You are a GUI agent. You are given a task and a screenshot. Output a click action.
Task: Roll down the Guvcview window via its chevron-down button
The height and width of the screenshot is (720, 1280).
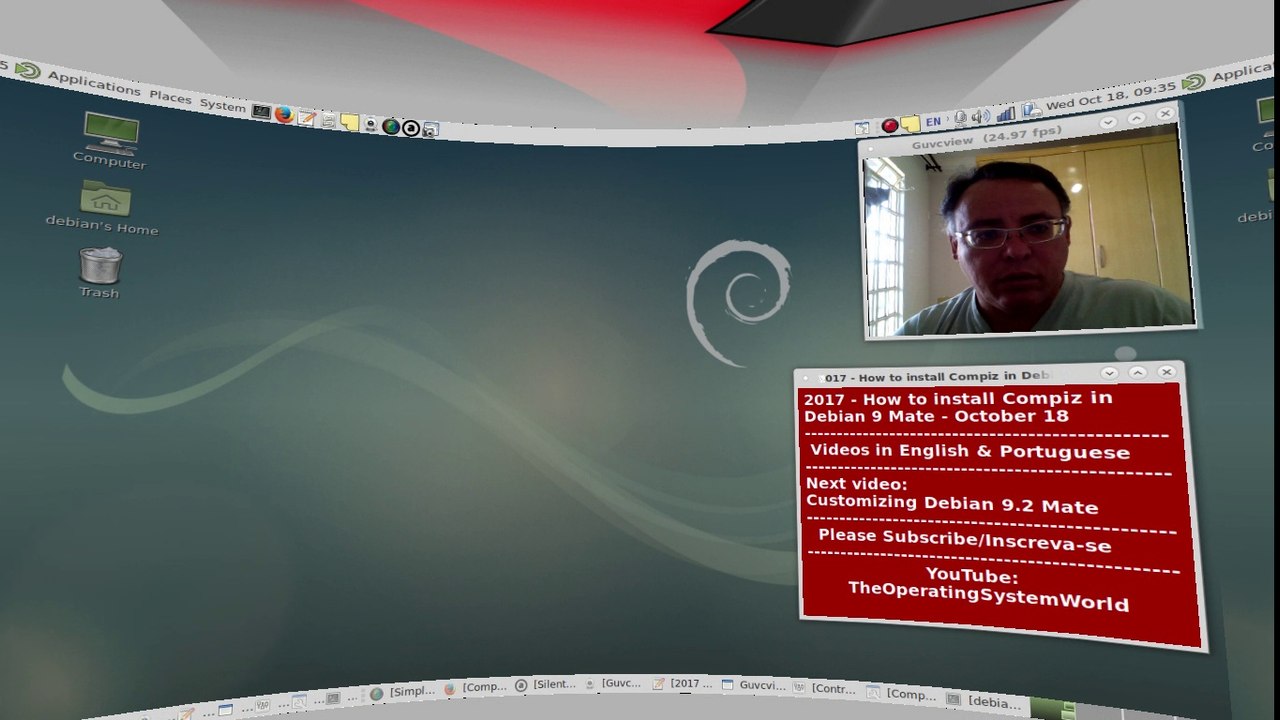point(1107,122)
